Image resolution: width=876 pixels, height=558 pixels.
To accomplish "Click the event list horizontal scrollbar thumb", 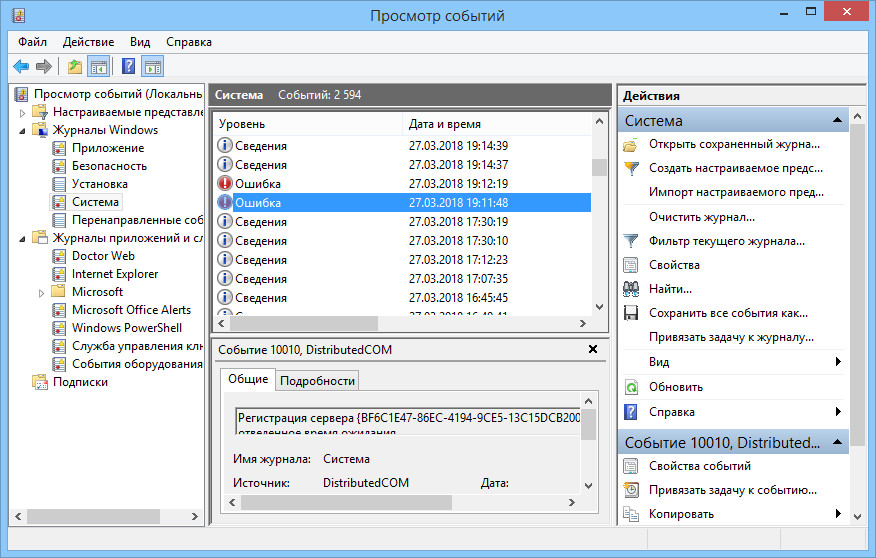I will tap(304, 323).
